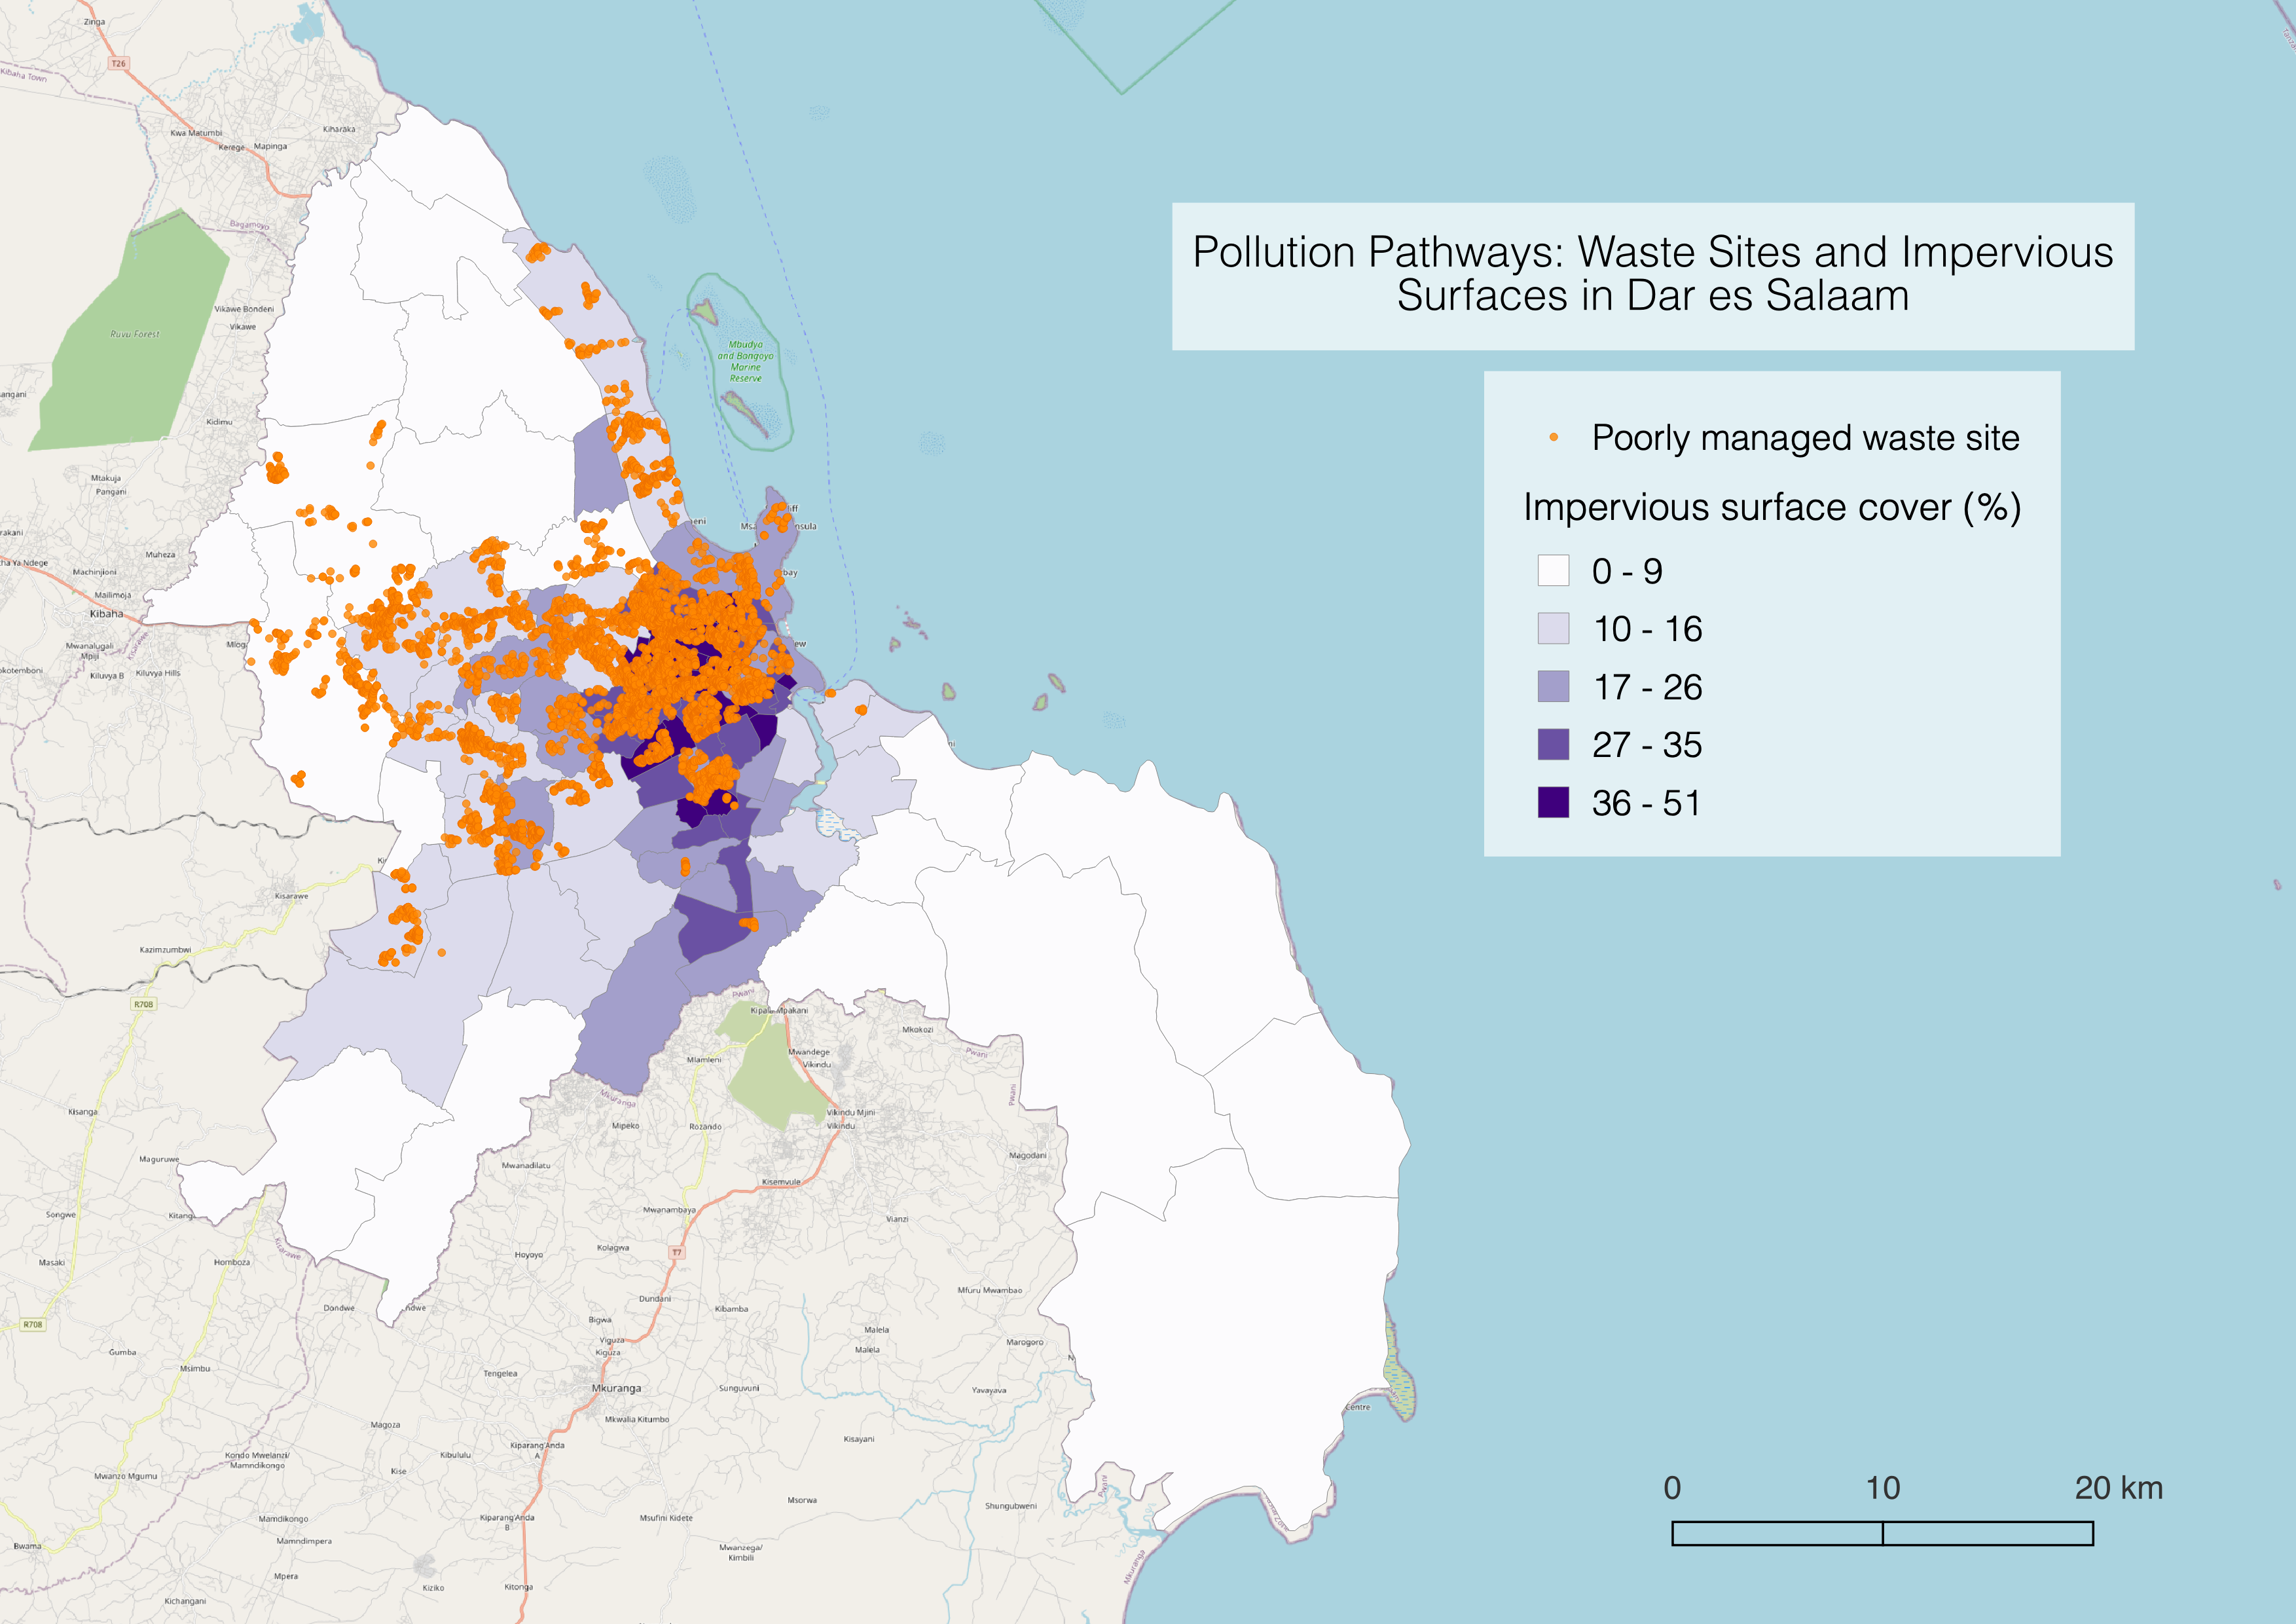The height and width of the screenshot is (1624, 2296).
Task: Click the 'Kazimzumbwi' place label
Action: coord(165,950)
